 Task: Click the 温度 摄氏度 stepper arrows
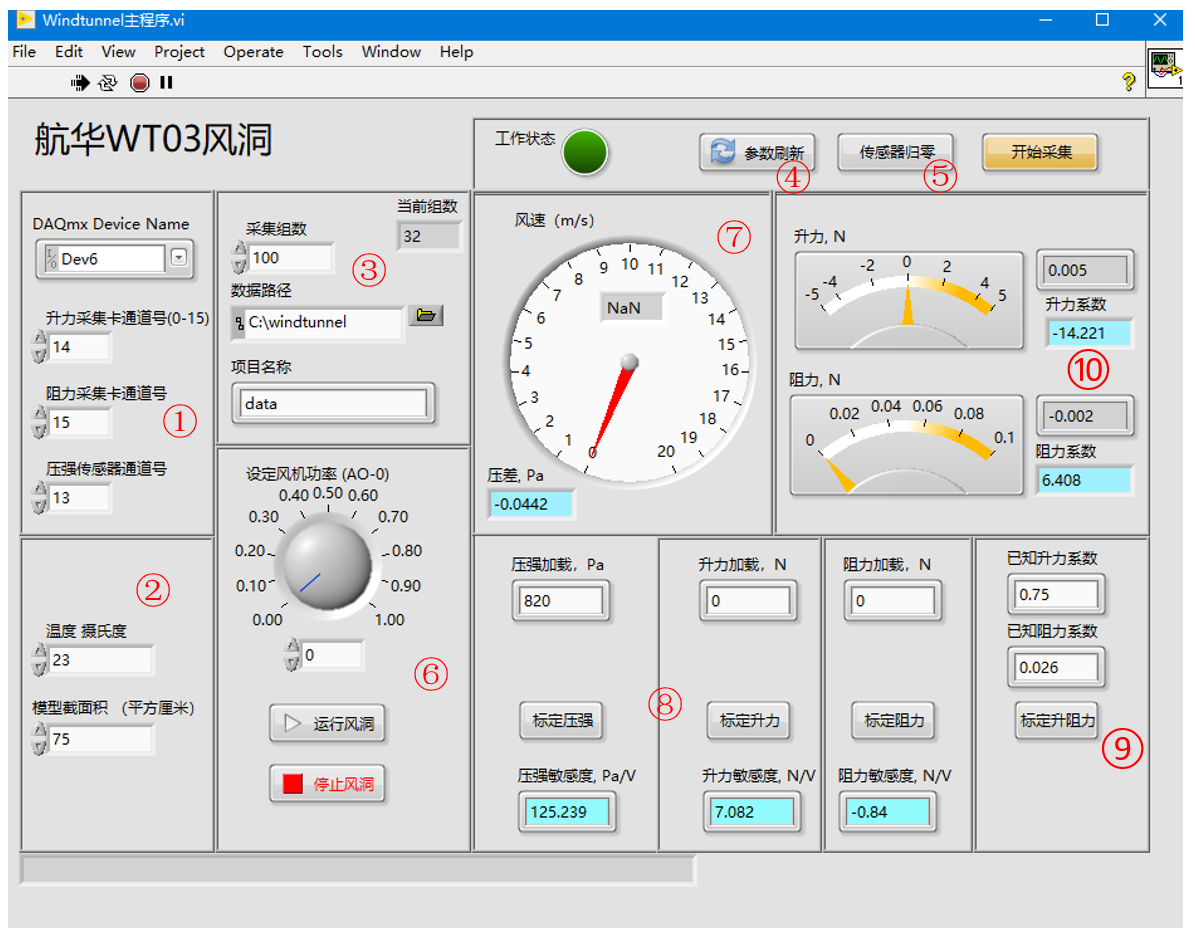40,660
